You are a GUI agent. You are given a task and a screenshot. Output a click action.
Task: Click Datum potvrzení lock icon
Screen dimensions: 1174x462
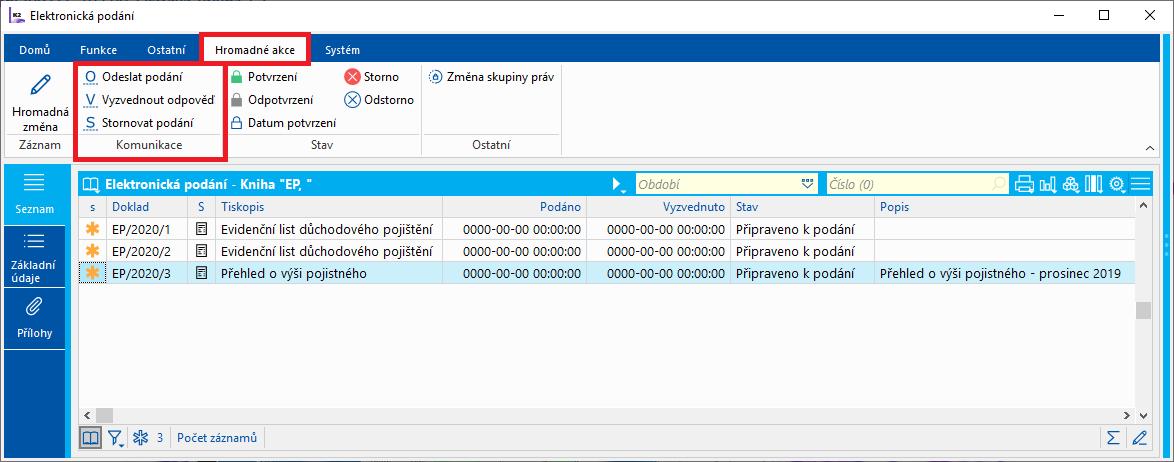click(x=236, y=123)
